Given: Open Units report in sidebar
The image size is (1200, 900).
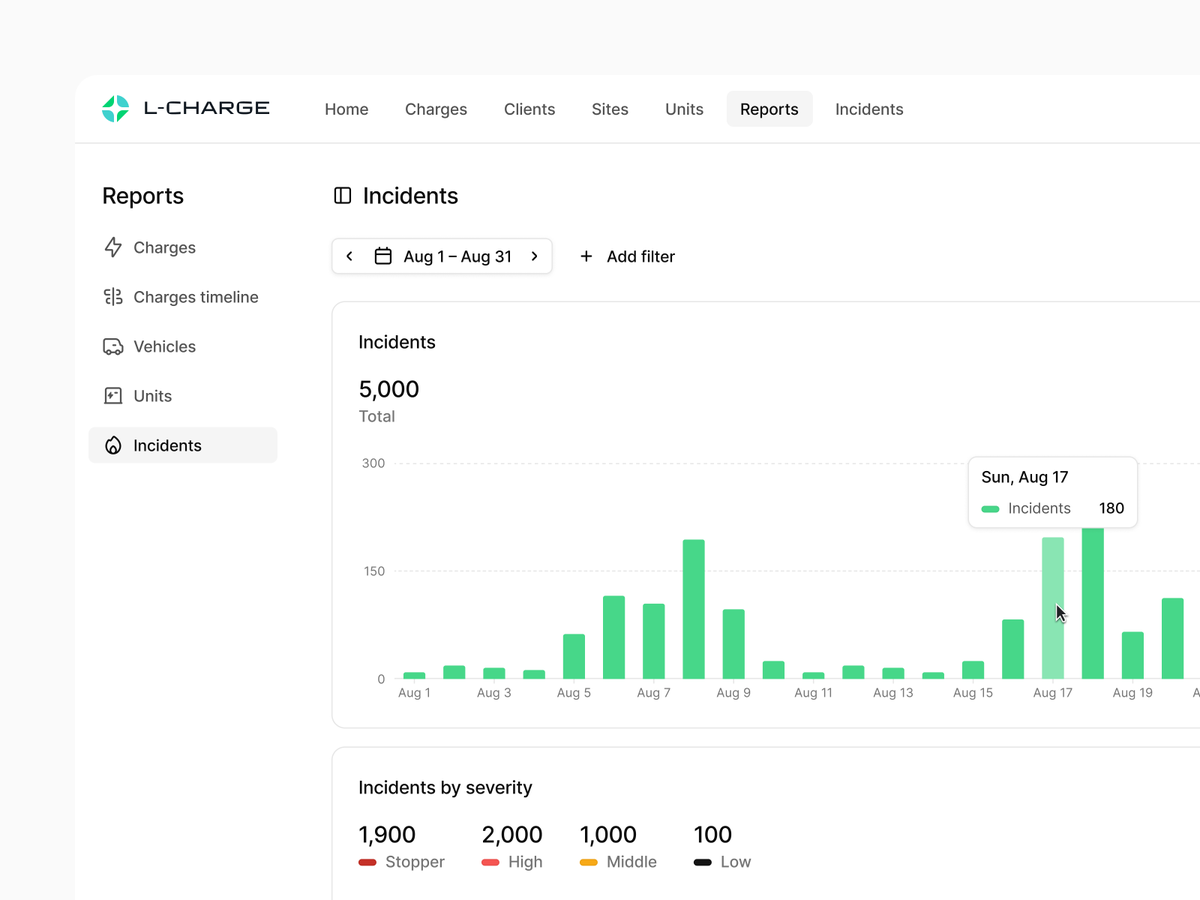Looking at the screenshot, I should [x=183, y=396].
